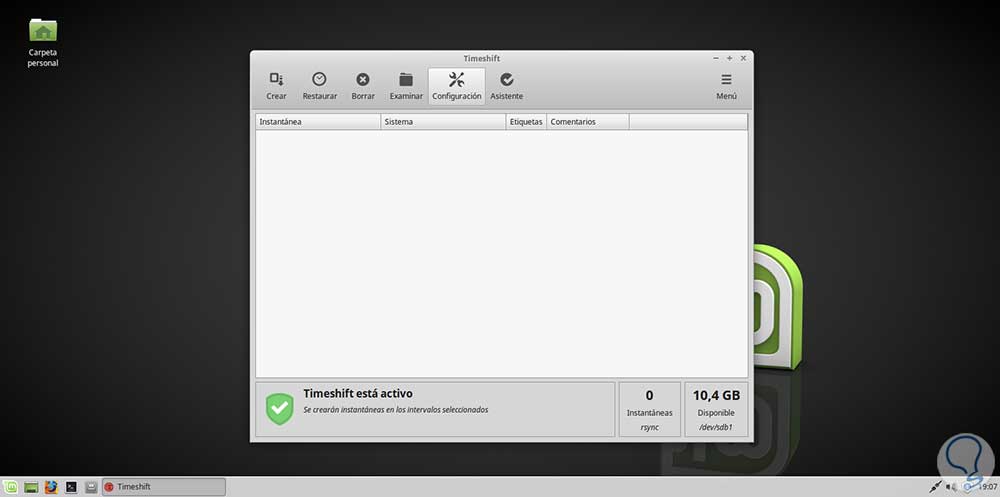The image size is (1000, 497).
Task: Minimize the Timeshift window
Action: point(716,58)
